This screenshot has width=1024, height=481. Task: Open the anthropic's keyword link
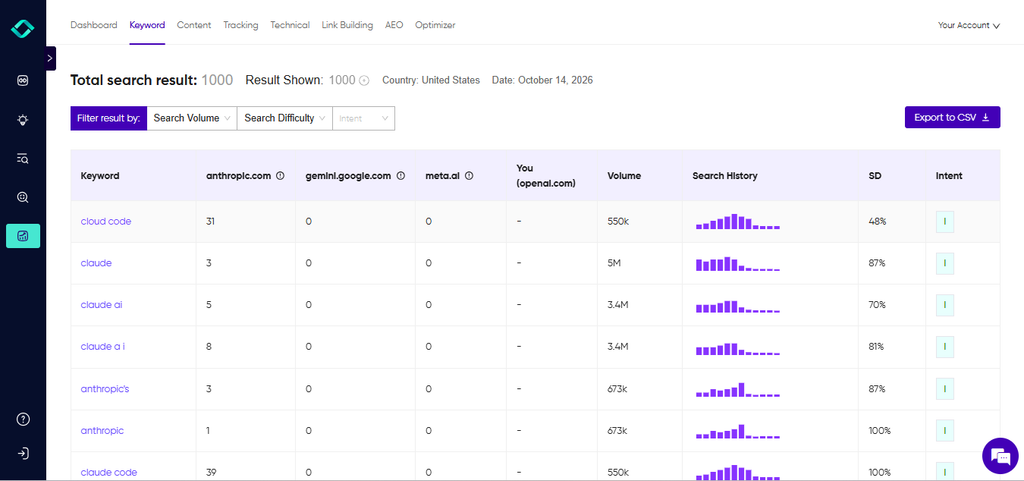(x=105, y=389)
